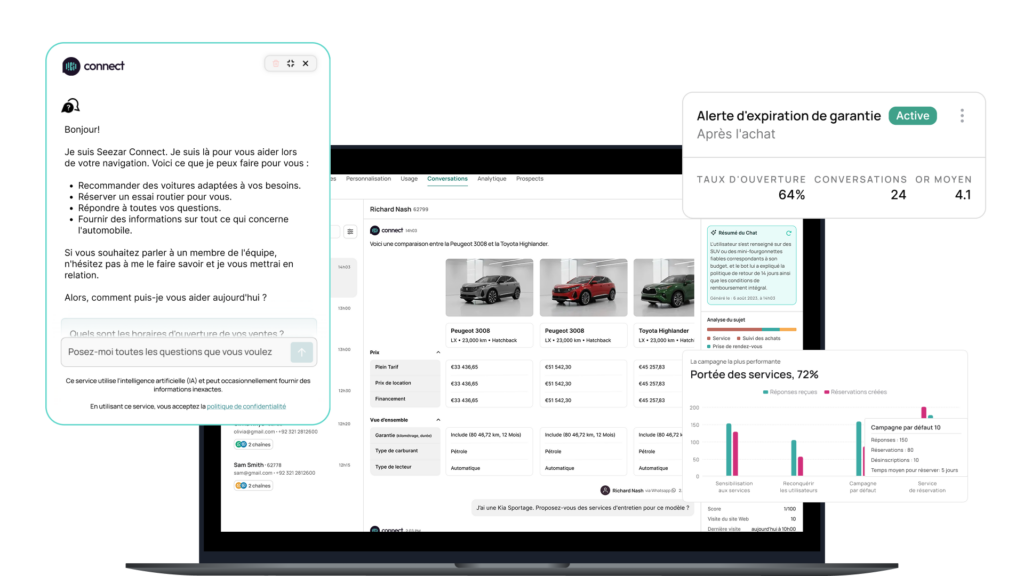Open the politique de confidentialité link
This screenshot has height=576, width=1024.
(x=246, y=407)
